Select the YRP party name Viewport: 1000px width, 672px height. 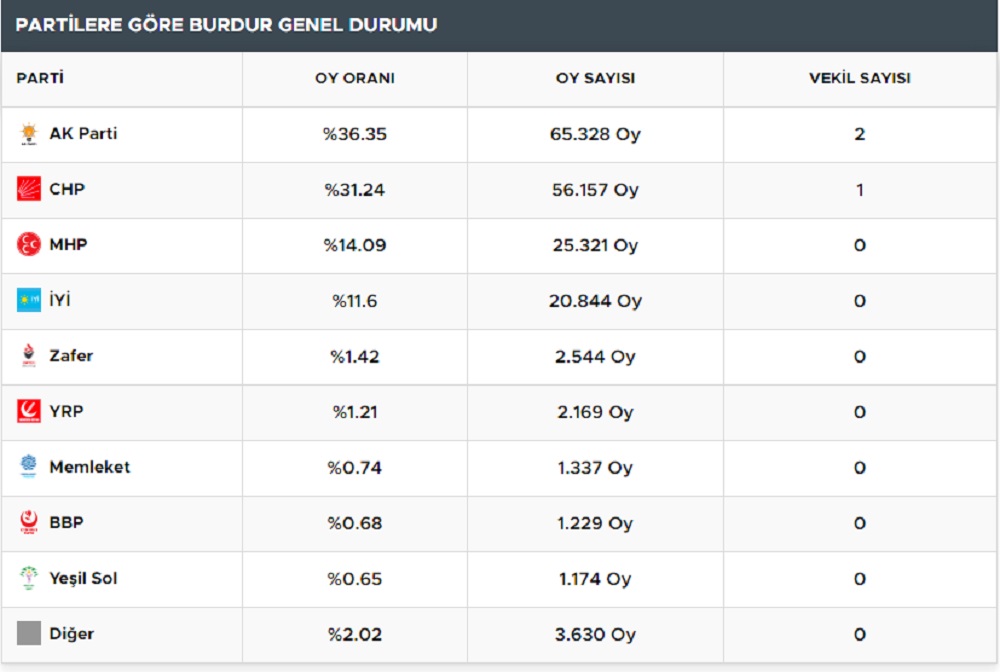point(66,411)
